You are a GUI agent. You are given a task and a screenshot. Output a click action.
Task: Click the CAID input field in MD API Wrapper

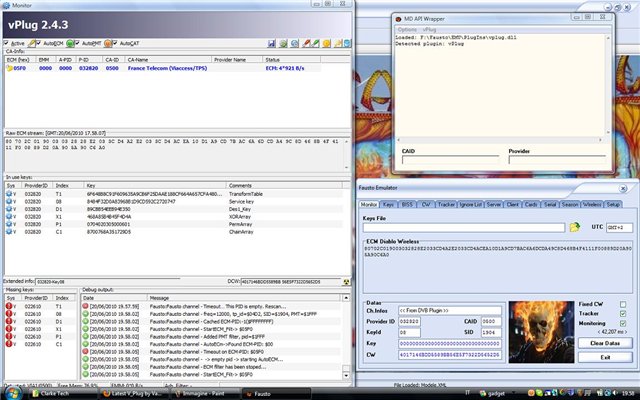point(450,160)
